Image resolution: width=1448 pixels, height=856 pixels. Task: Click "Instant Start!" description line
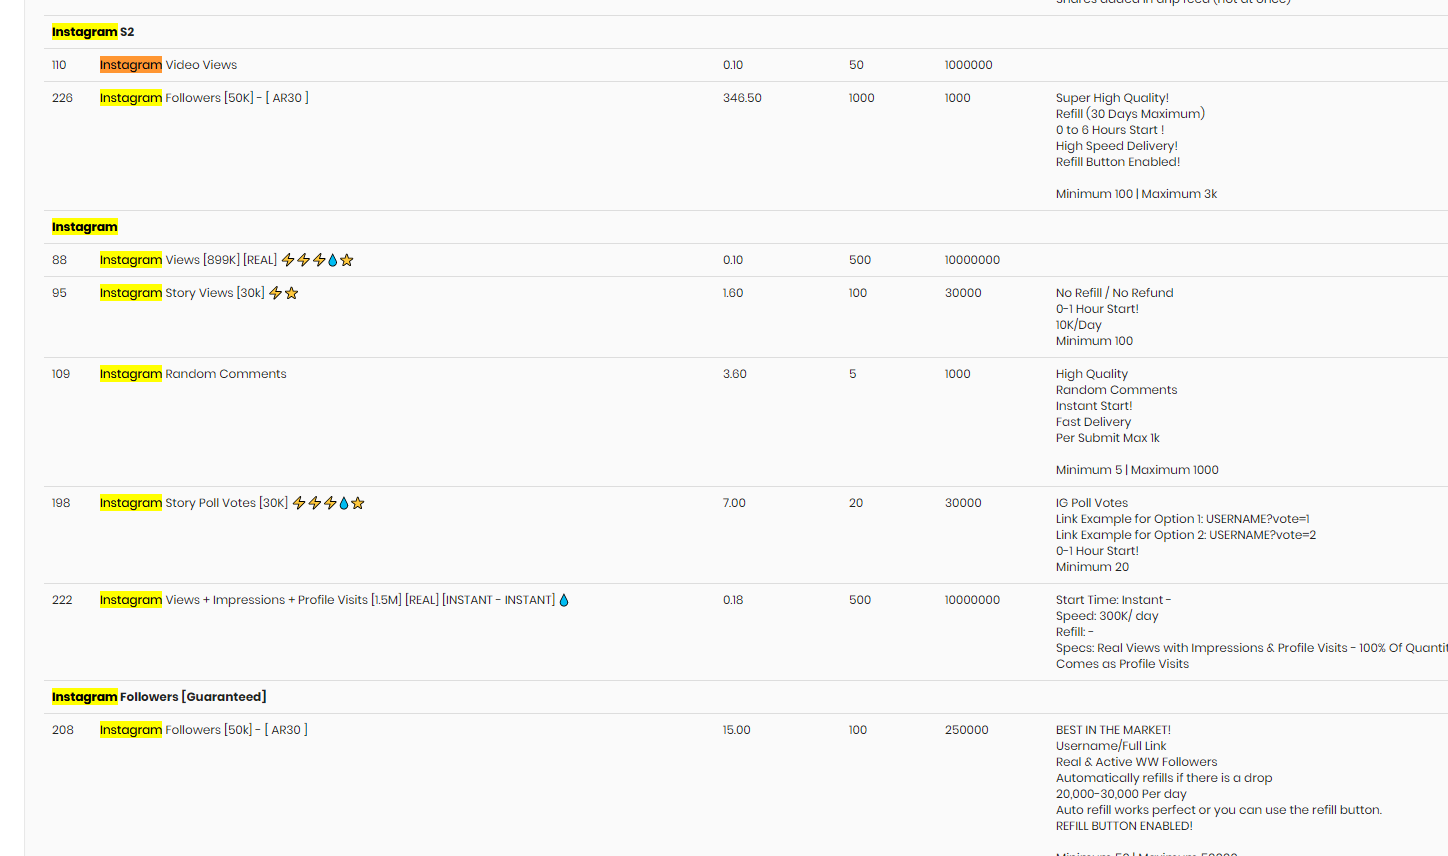click(x=1094, y=406)
